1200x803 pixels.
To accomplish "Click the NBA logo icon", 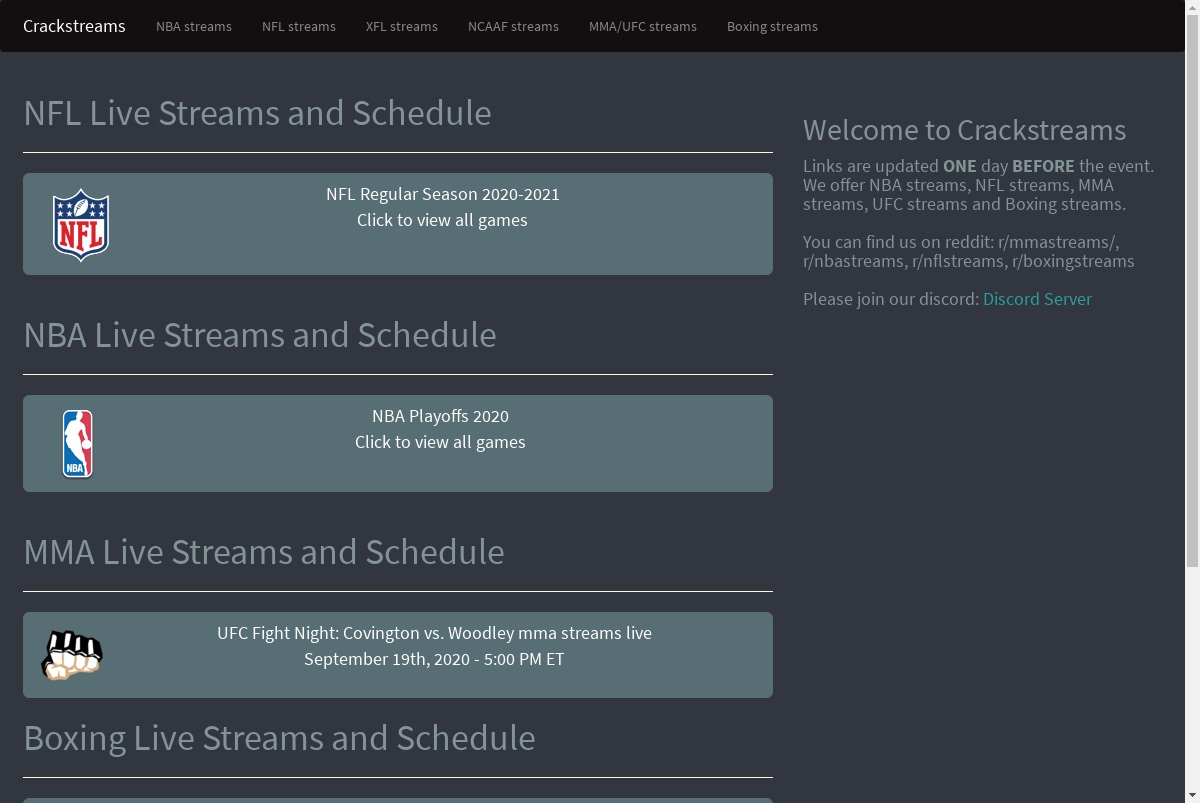I will pyautogui.click(x=78, y=443).
